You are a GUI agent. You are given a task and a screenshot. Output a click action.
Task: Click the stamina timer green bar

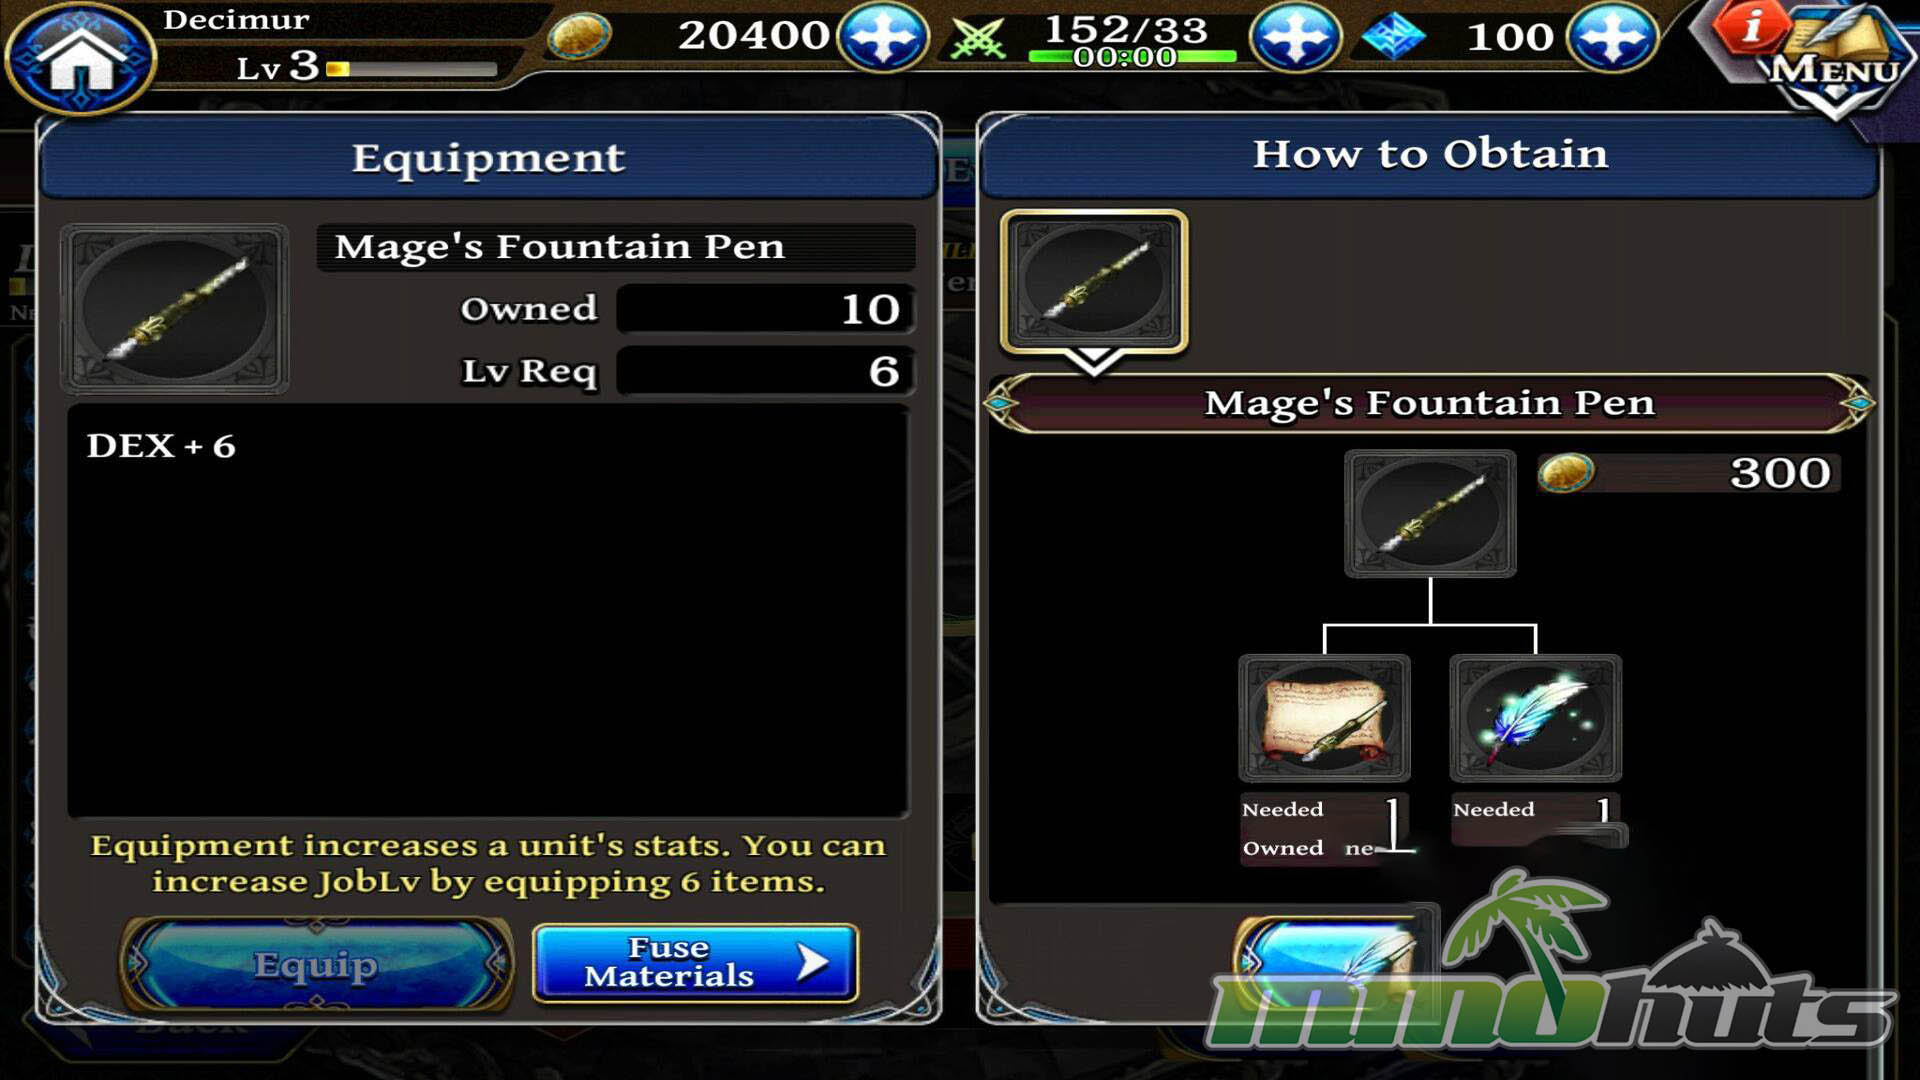pyautogui.click(x=1132, y=57)
